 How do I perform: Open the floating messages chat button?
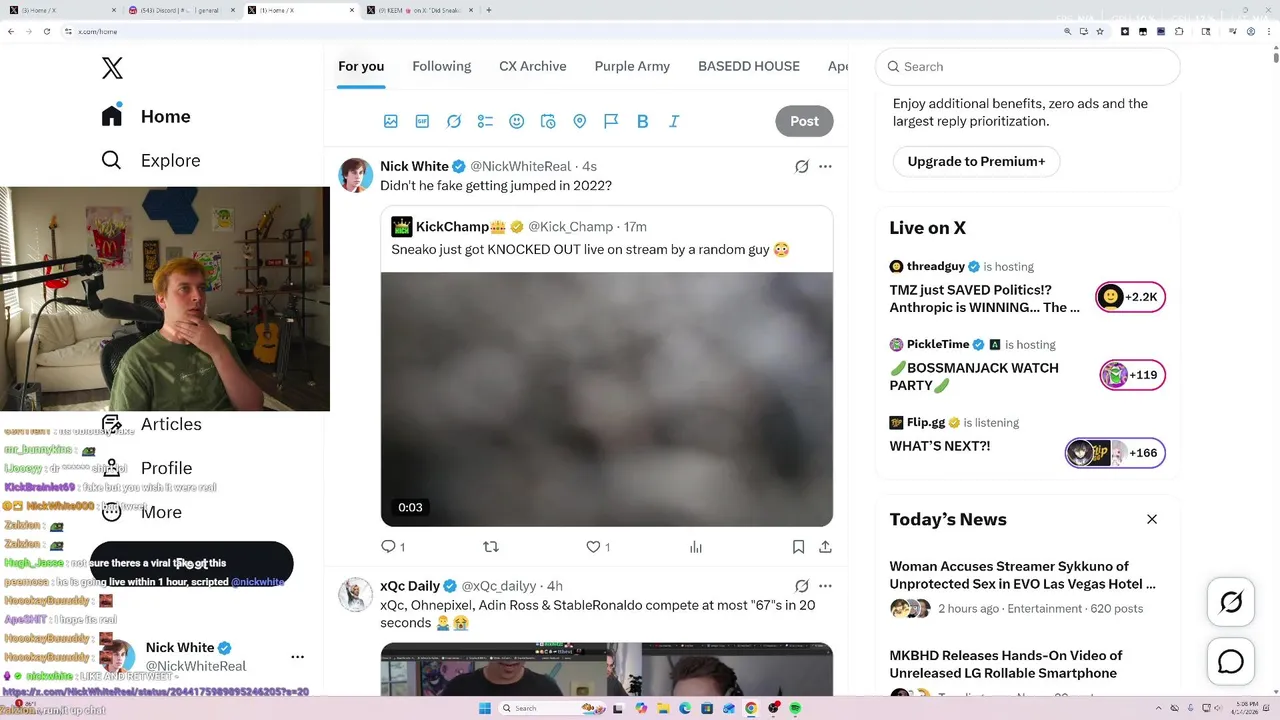[1231, 662]
